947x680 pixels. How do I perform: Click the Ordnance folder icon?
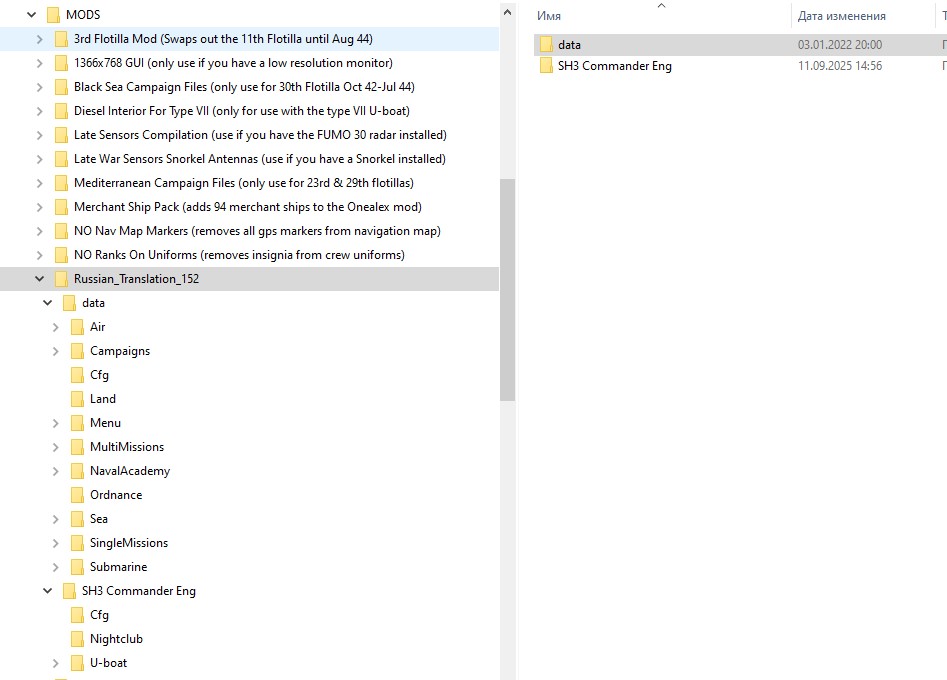click(x=78, y=495)
